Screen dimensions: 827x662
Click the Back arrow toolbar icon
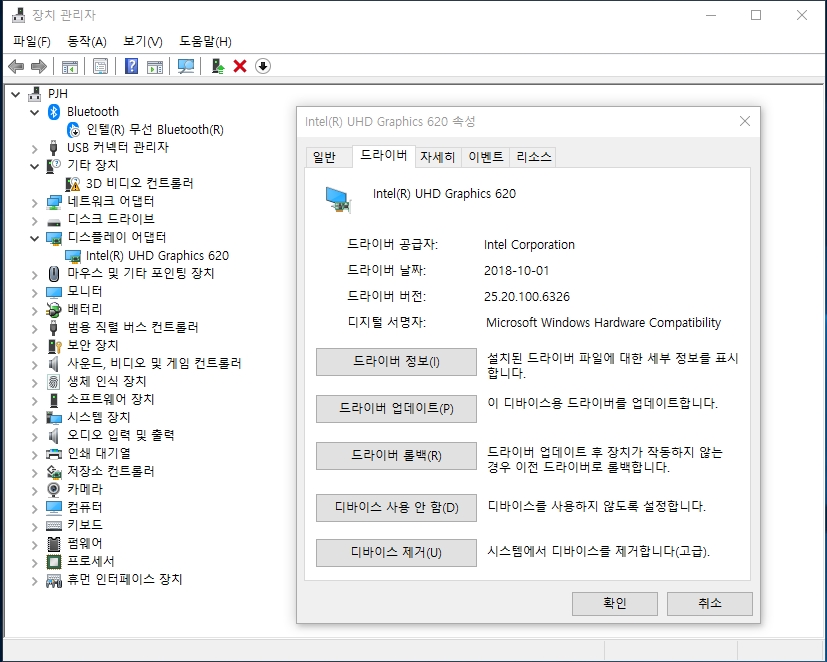[16, 66]
